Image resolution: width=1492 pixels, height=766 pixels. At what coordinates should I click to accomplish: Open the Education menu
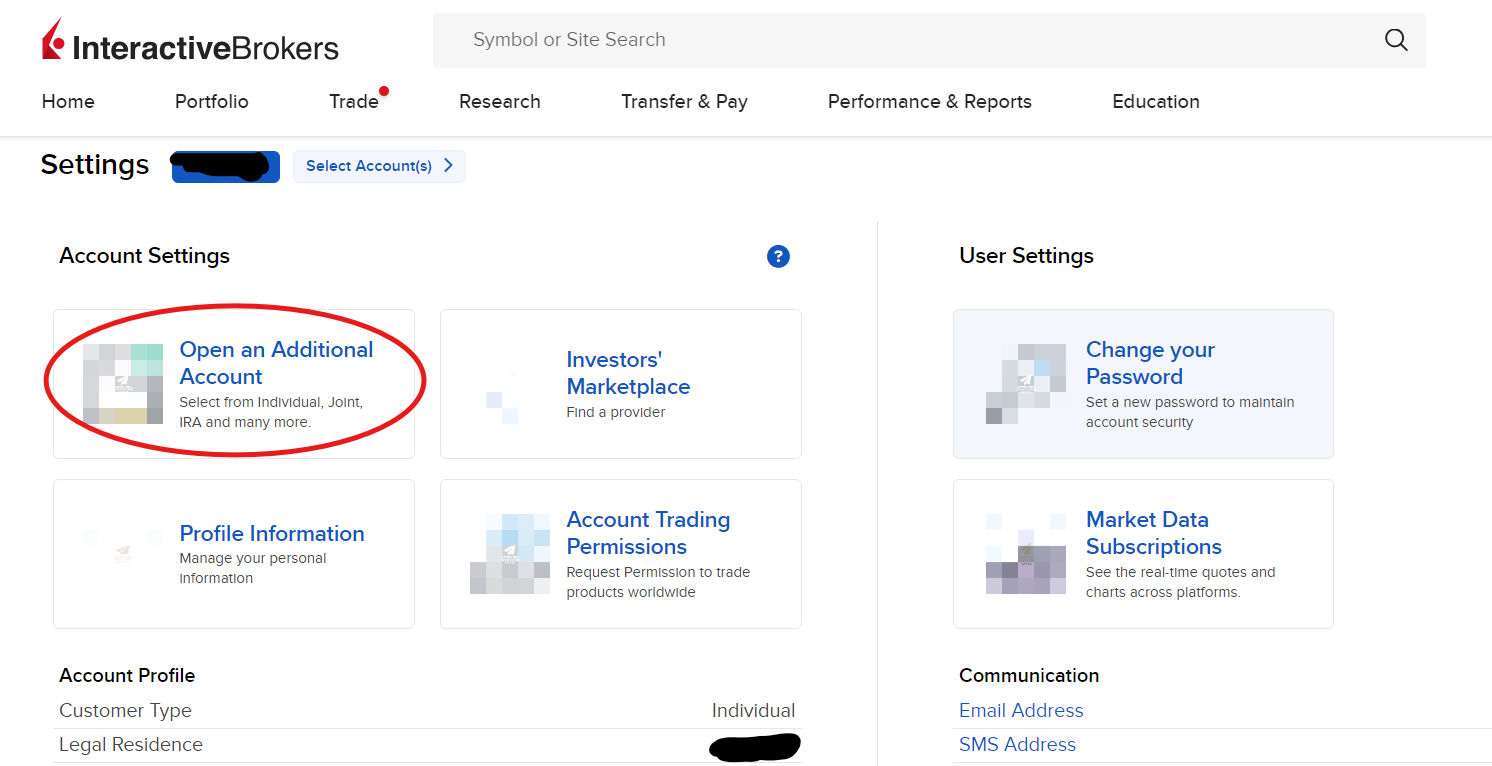point(1155,102)
